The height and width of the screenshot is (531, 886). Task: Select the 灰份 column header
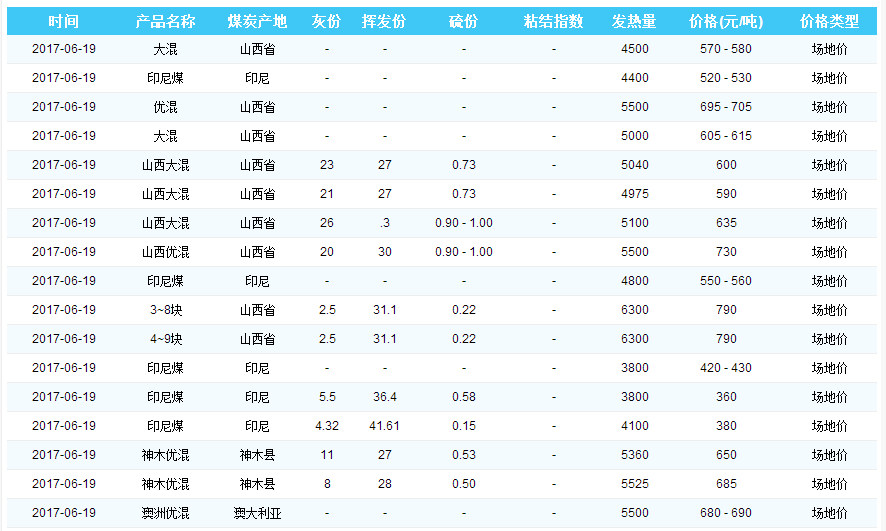pos(327,21)
